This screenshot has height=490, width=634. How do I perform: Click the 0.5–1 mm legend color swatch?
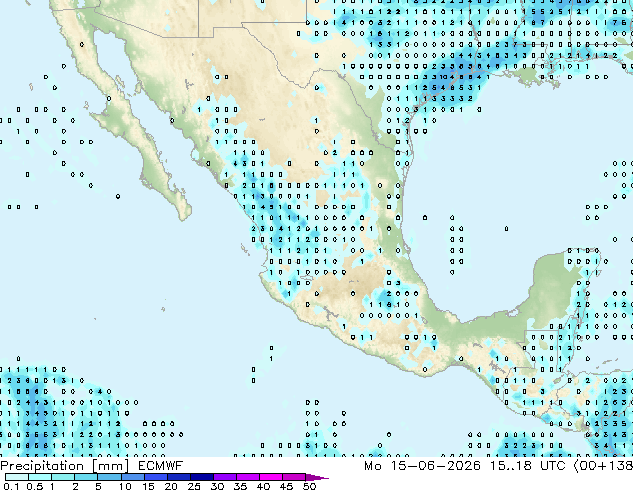coord(40,477)
